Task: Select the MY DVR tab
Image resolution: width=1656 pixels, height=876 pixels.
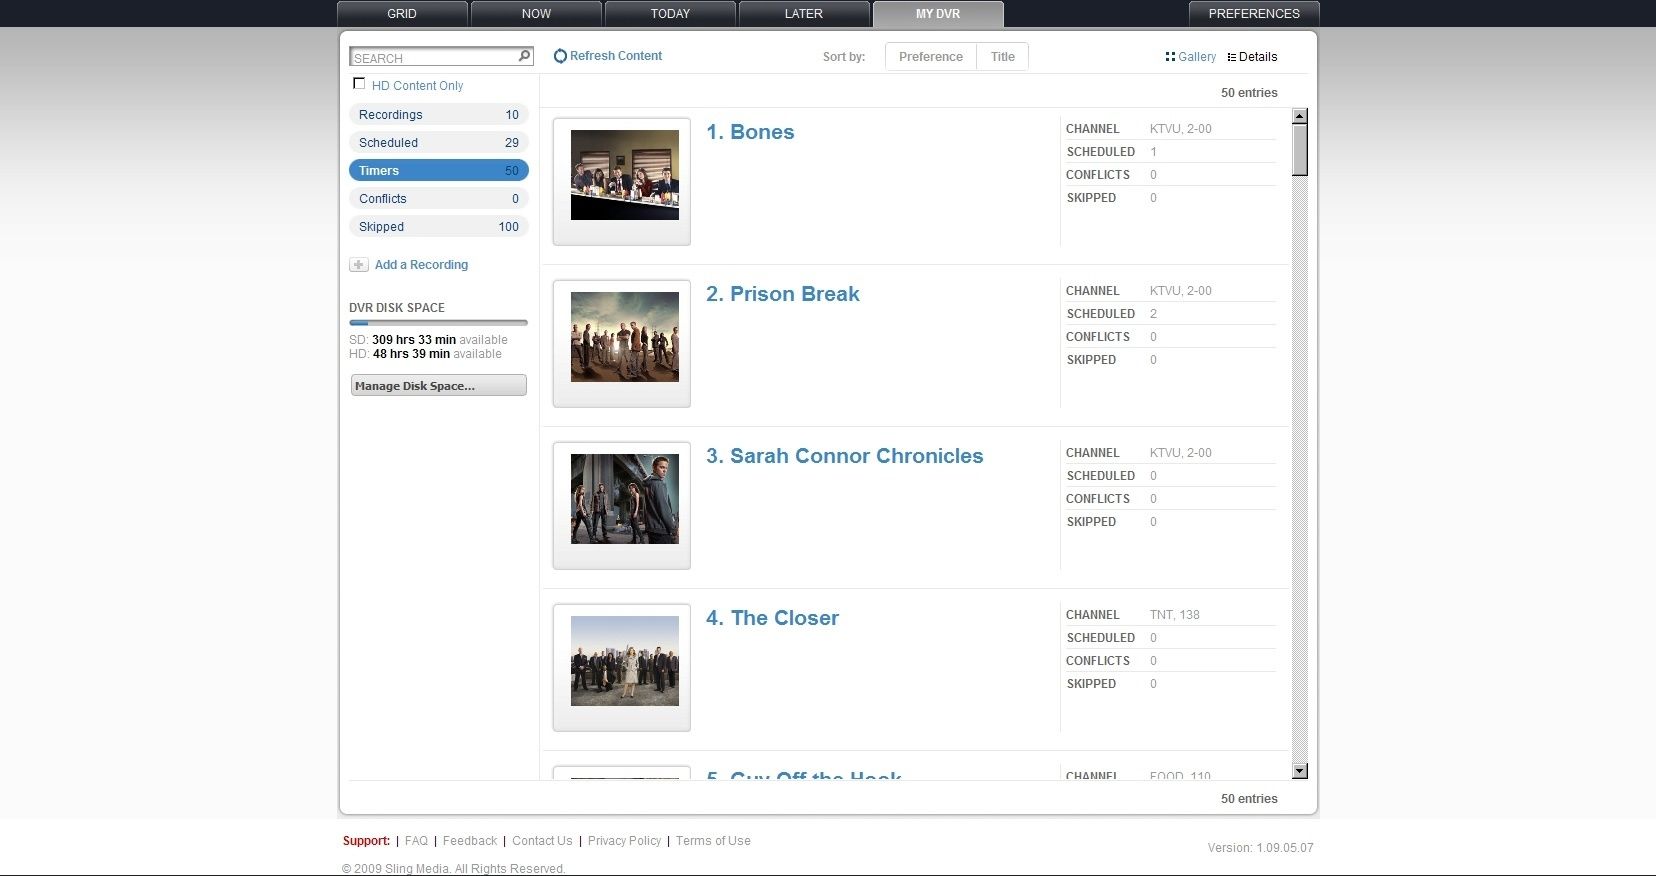Action: pyautogui.click(x=938, y=14)
